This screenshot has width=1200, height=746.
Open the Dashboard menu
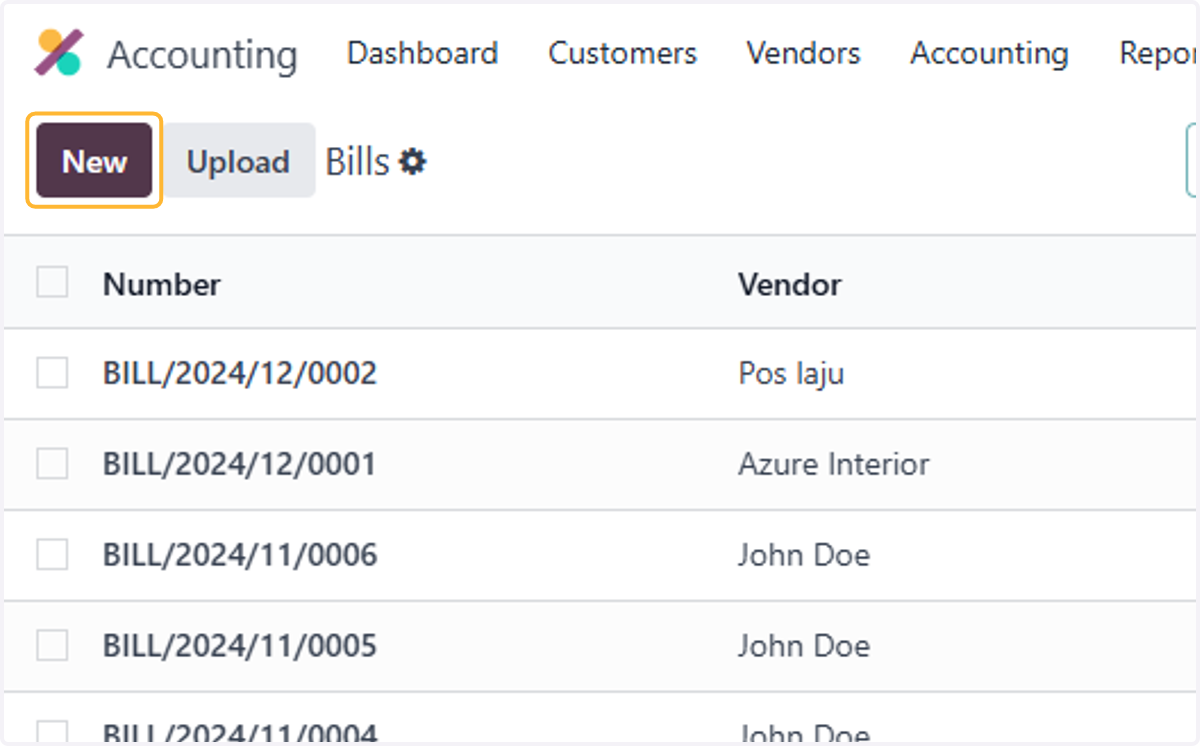click(x=422, y=53)
